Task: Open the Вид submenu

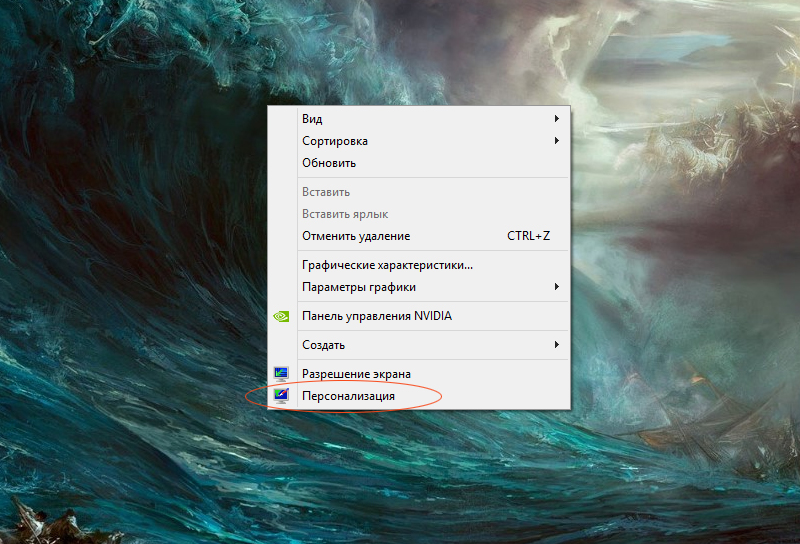Action: pyautogui.click(x=418, y=119)
